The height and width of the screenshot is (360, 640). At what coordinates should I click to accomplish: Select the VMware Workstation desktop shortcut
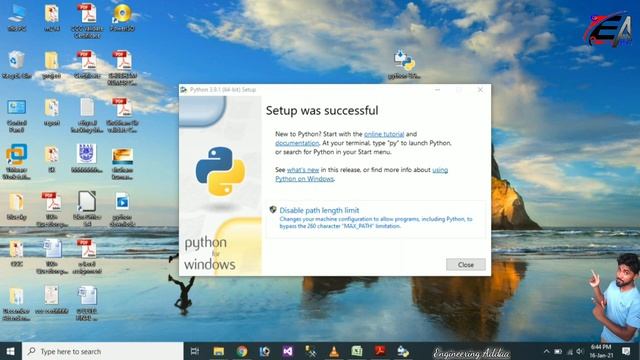point(17,162)
